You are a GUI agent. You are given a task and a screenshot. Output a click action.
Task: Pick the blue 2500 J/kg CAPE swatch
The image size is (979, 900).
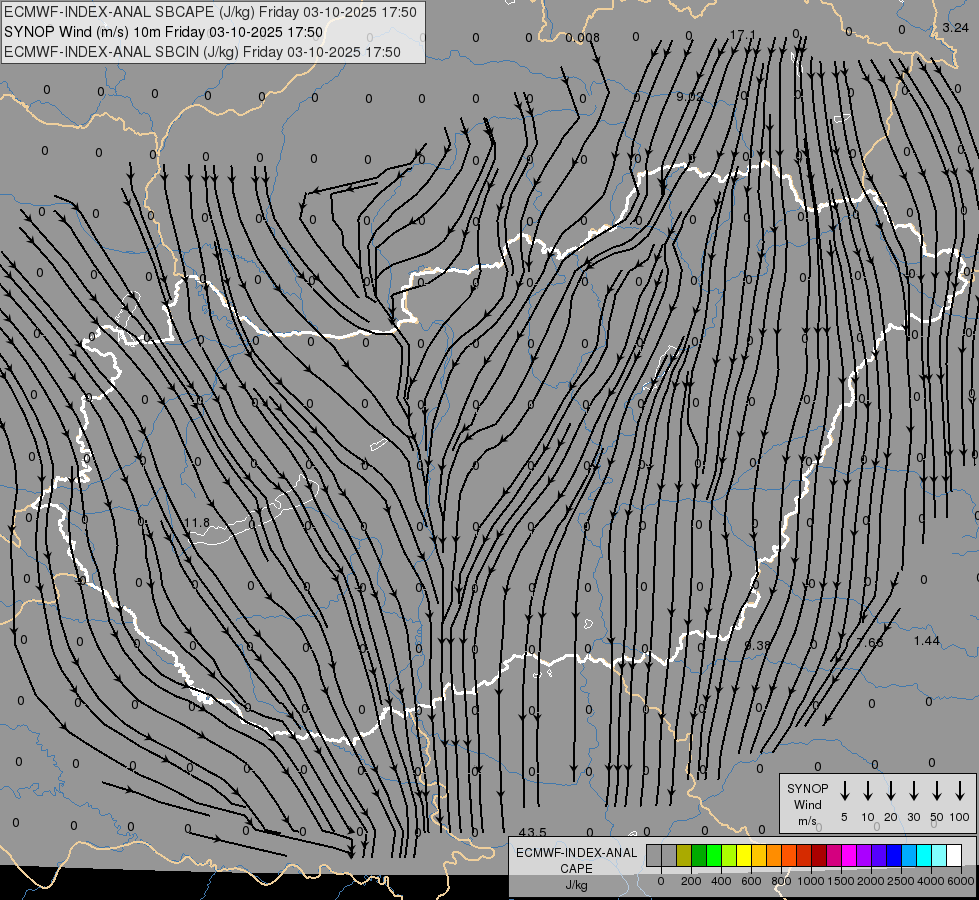point(894,856)
